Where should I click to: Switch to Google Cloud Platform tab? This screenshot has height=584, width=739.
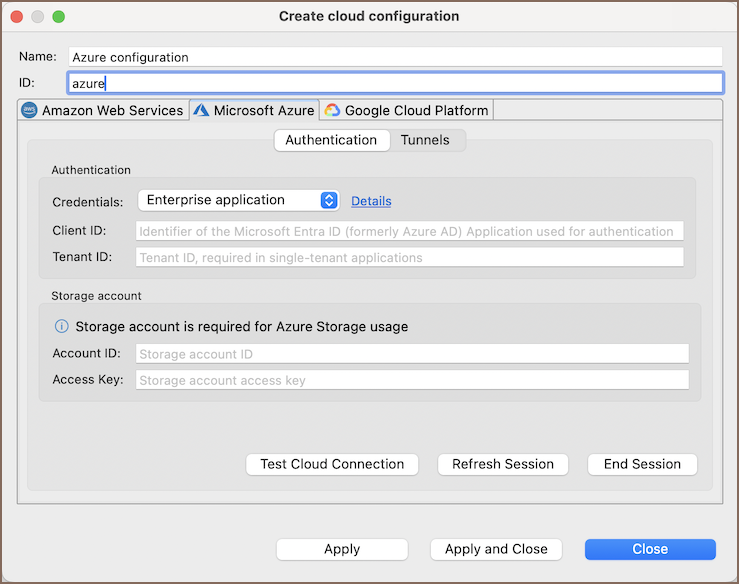pyautogui.click(x=406, y=111)
